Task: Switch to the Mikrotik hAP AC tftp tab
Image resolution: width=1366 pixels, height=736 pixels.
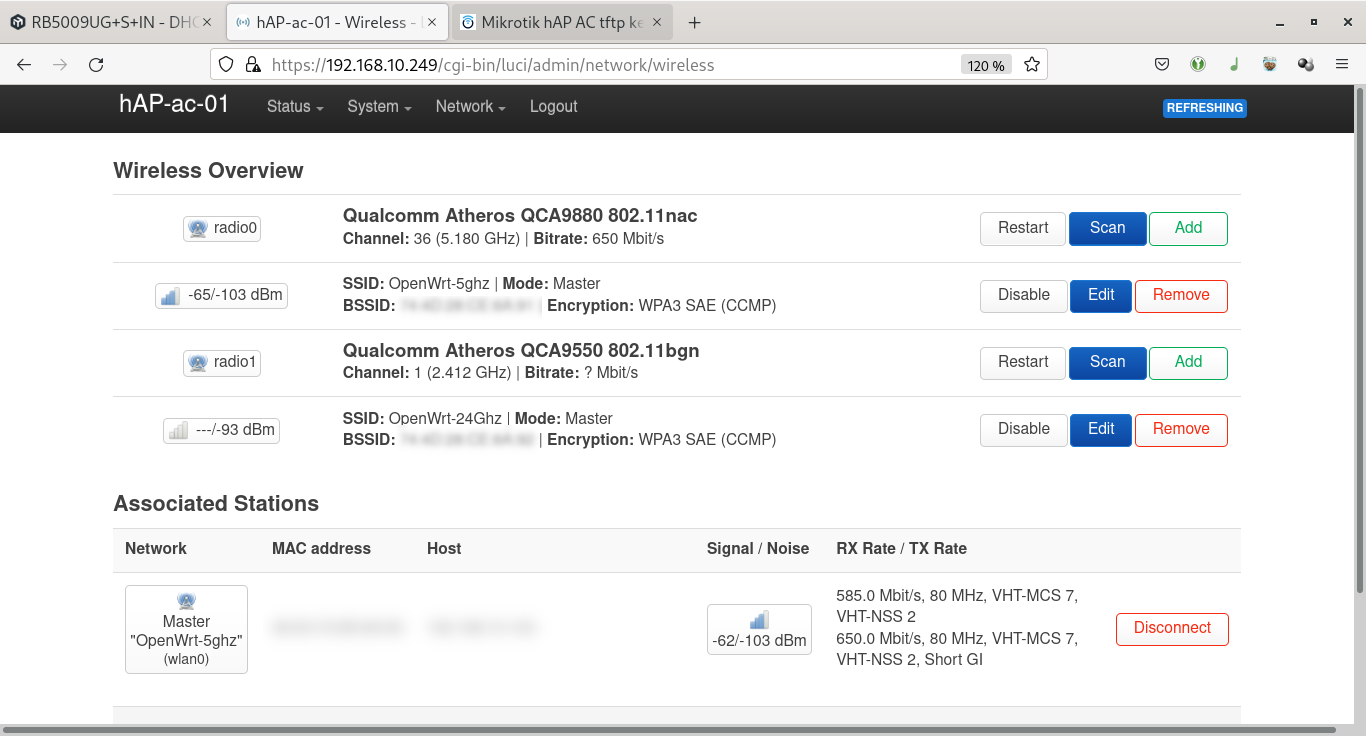Action: 562,22
